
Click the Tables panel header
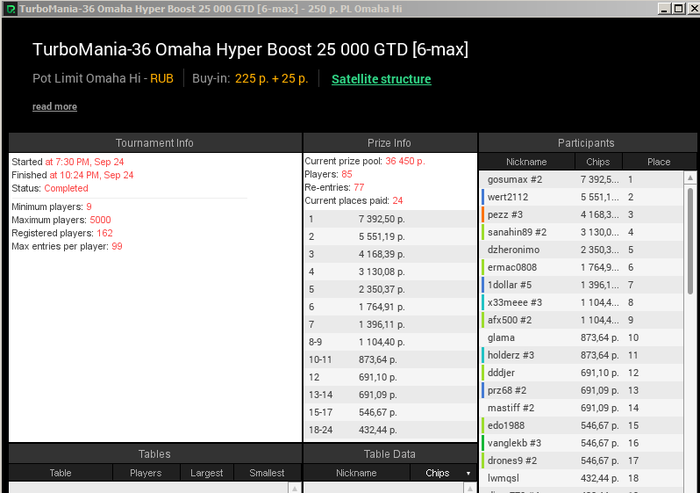[154, 454]
